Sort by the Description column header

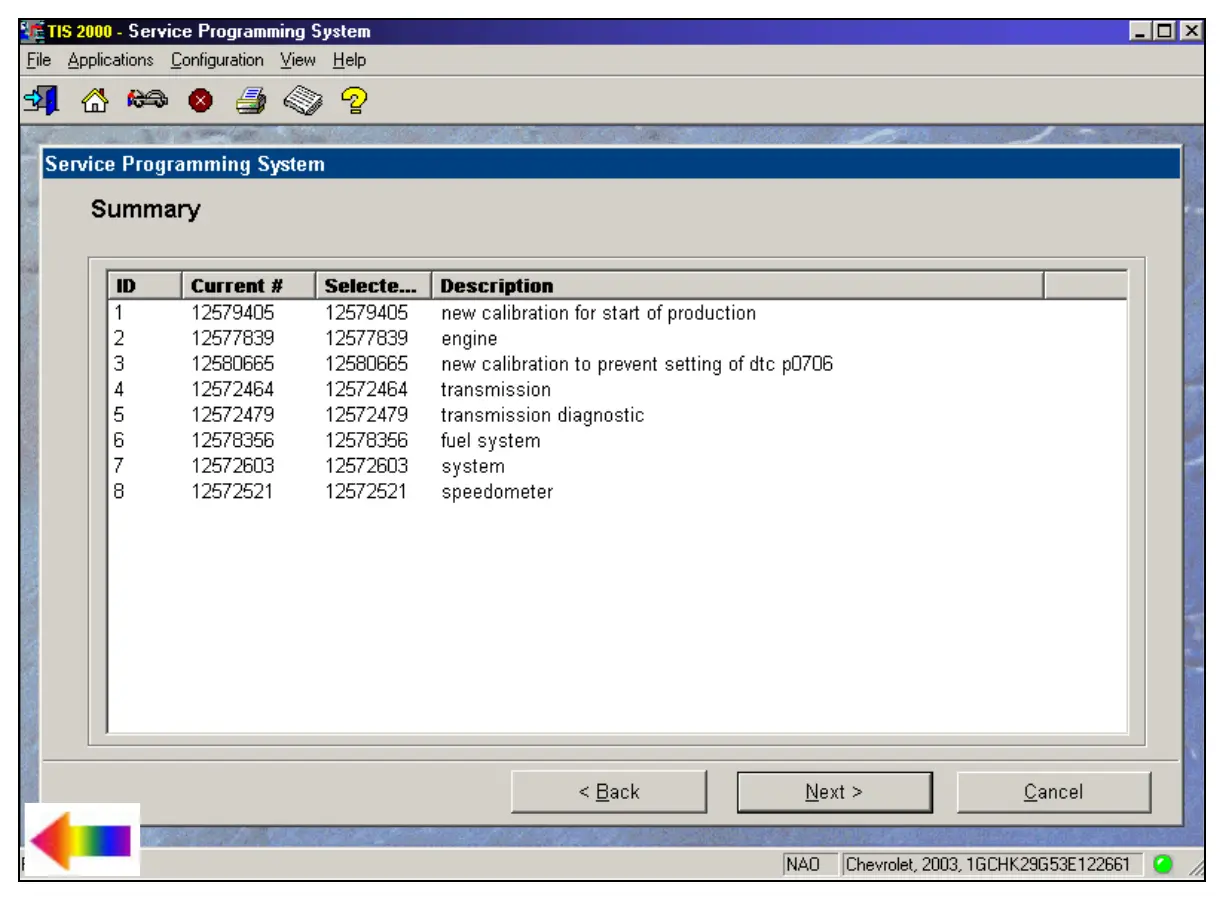pos(736,286)
